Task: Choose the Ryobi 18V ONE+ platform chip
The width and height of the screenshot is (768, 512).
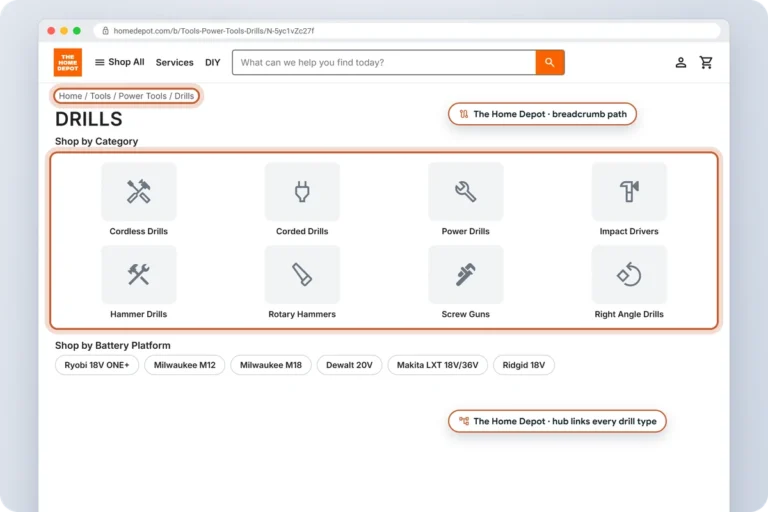Action: pyautogui.click(x=97, y=365)
